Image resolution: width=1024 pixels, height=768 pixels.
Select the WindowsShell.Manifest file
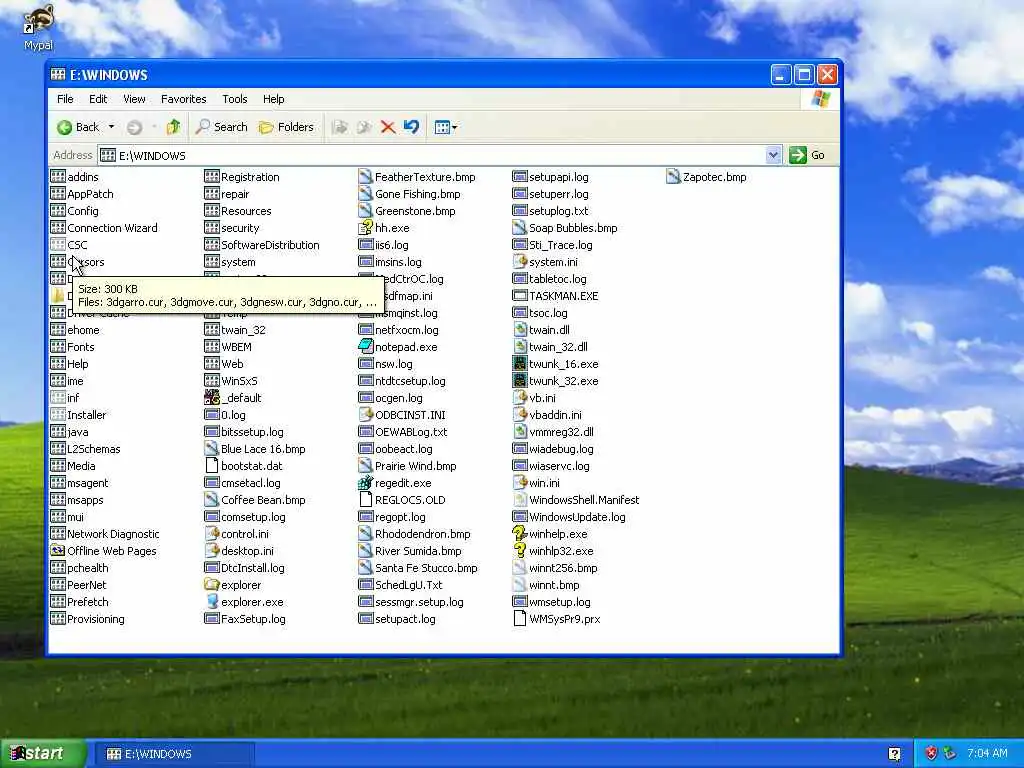576,500
